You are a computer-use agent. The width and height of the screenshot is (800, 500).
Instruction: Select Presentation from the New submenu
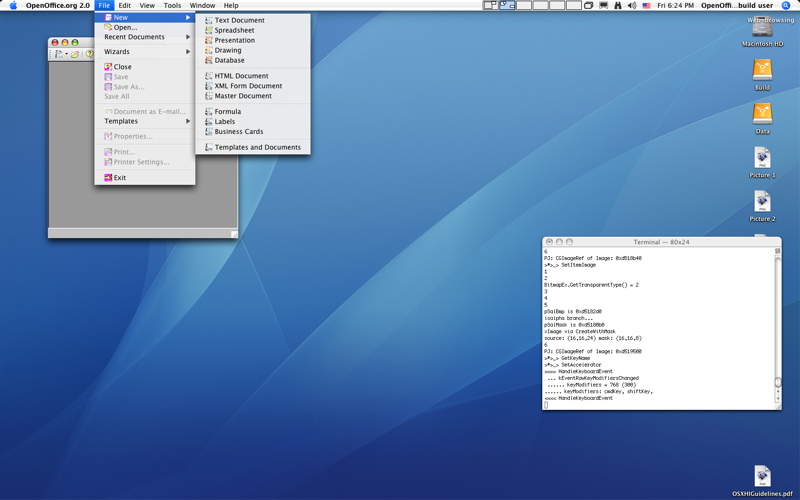pos(253,40)
